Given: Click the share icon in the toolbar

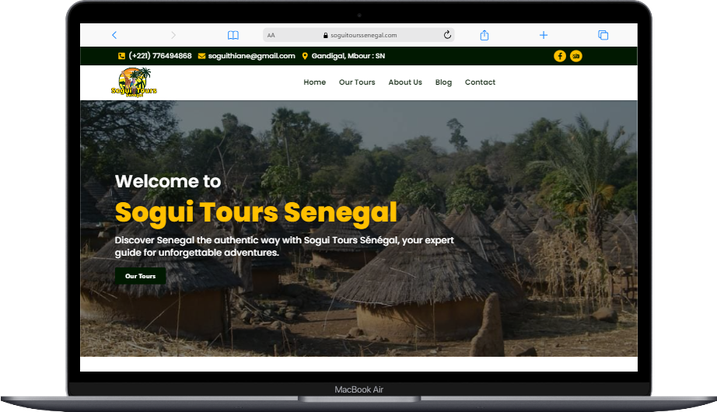Looking at the screenshot, I should tap(484, 35).
